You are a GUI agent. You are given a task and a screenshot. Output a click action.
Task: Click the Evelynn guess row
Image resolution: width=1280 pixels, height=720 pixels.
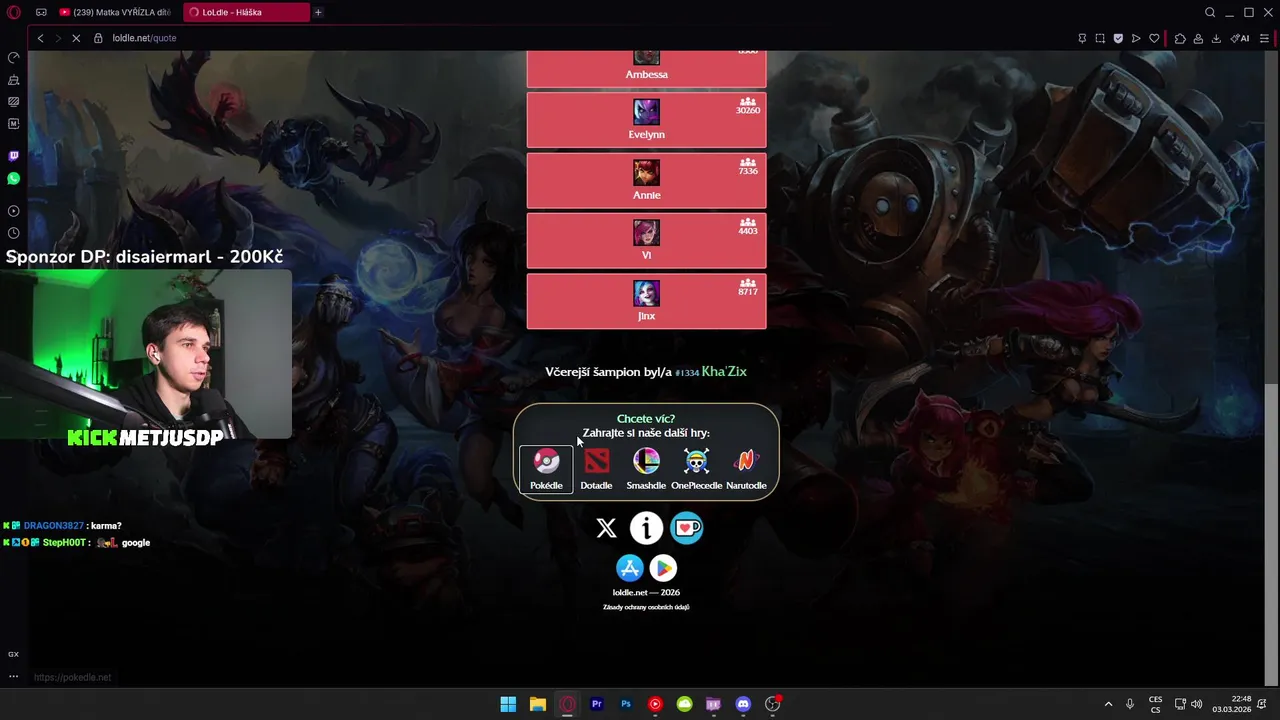(646, 120)
